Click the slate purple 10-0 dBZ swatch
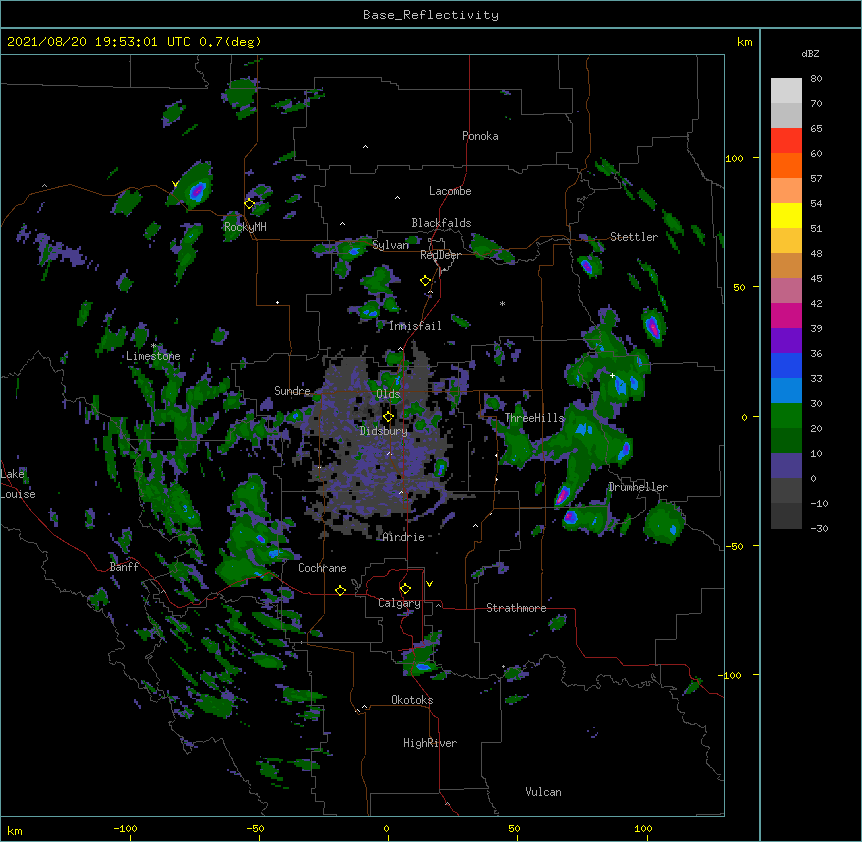 pos(786,466)
